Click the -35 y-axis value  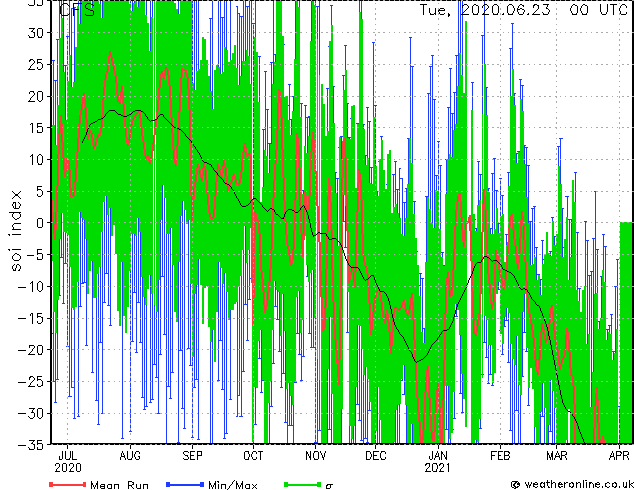[31, 445]
